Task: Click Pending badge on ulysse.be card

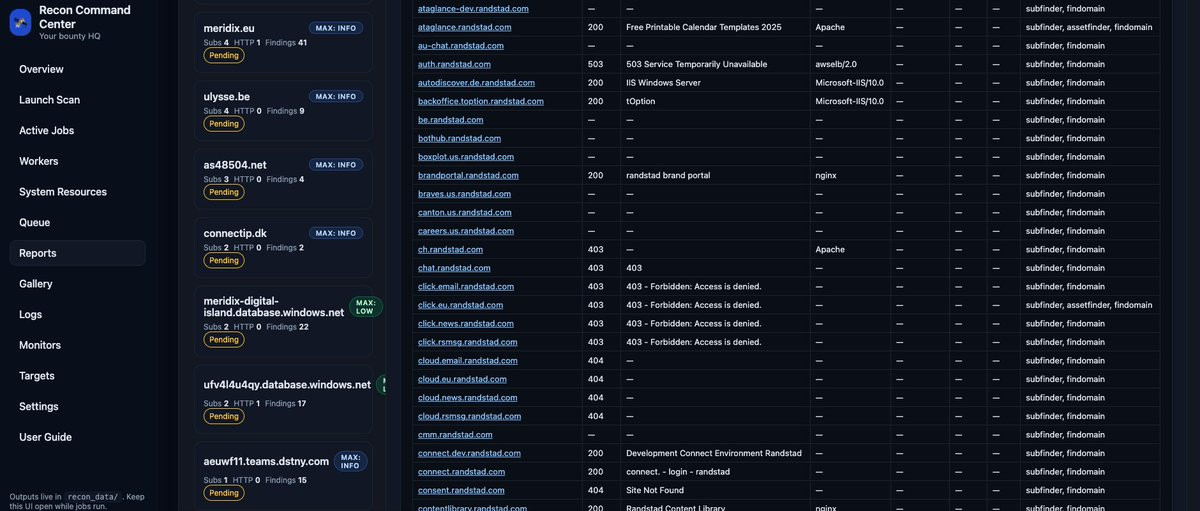Action: (x=224, y=124)
